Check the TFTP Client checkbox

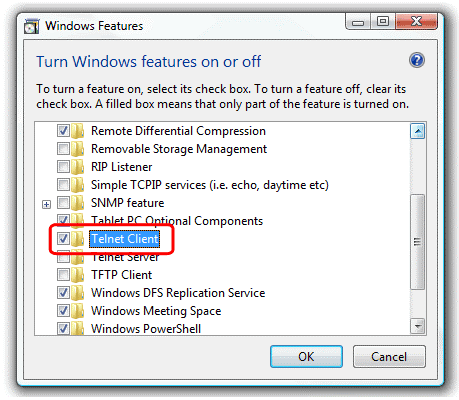tap(63, 275)
